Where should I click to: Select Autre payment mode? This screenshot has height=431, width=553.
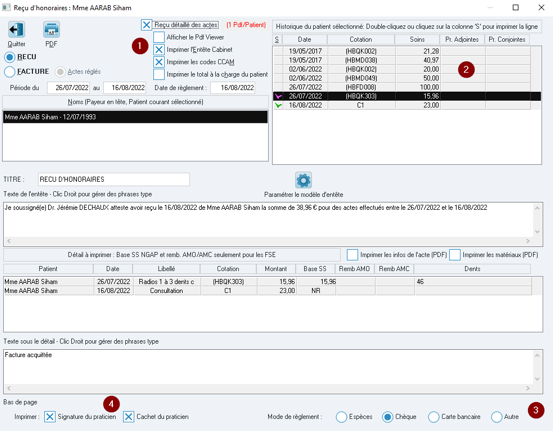coord(497,417)
